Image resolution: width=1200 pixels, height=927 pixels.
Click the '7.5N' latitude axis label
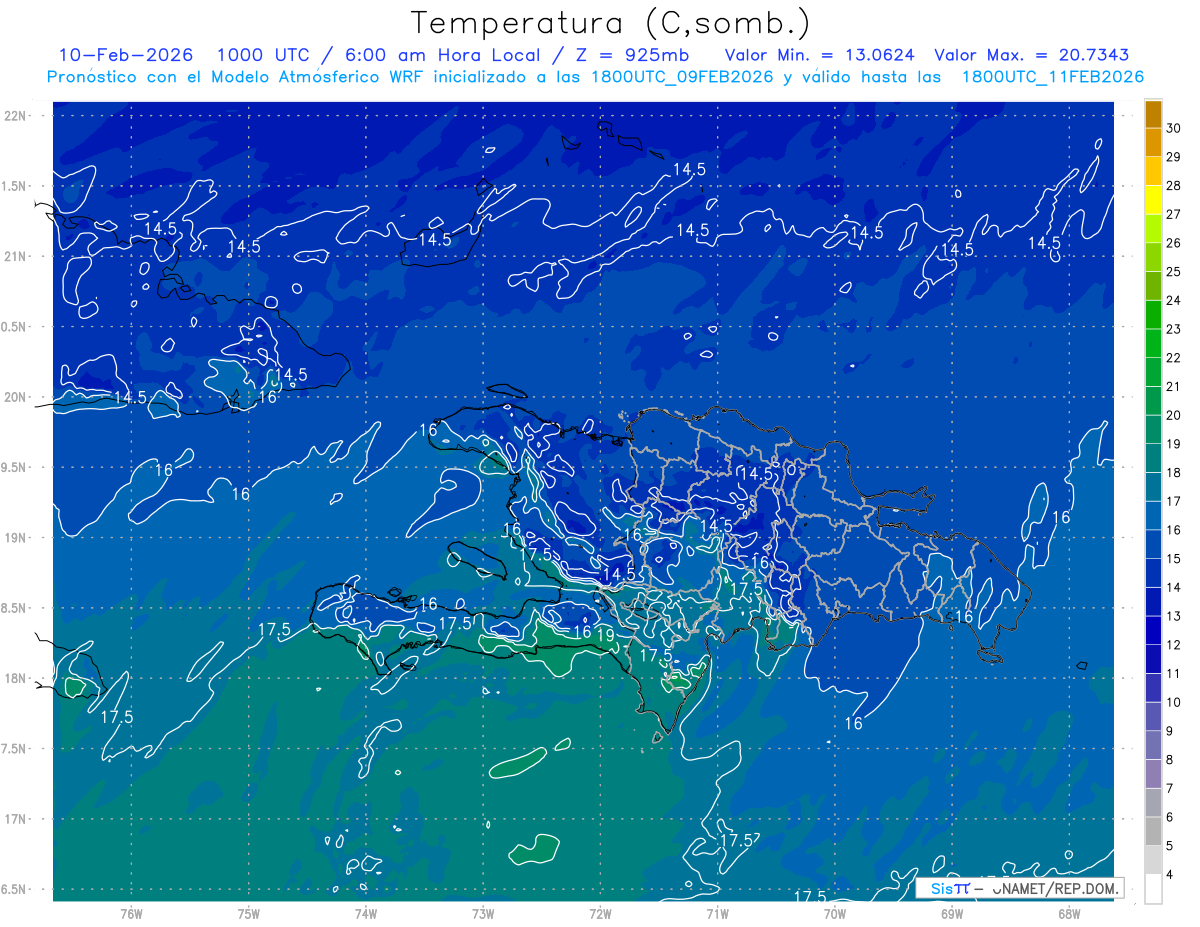point(13,749)
